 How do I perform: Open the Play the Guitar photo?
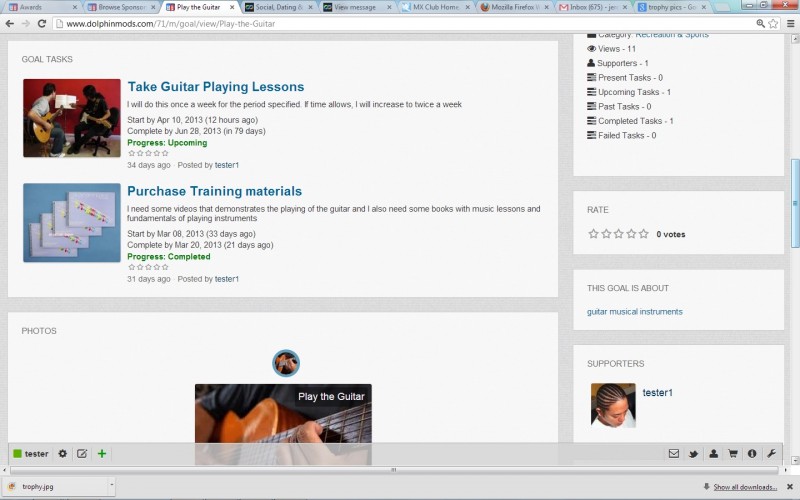283,423
